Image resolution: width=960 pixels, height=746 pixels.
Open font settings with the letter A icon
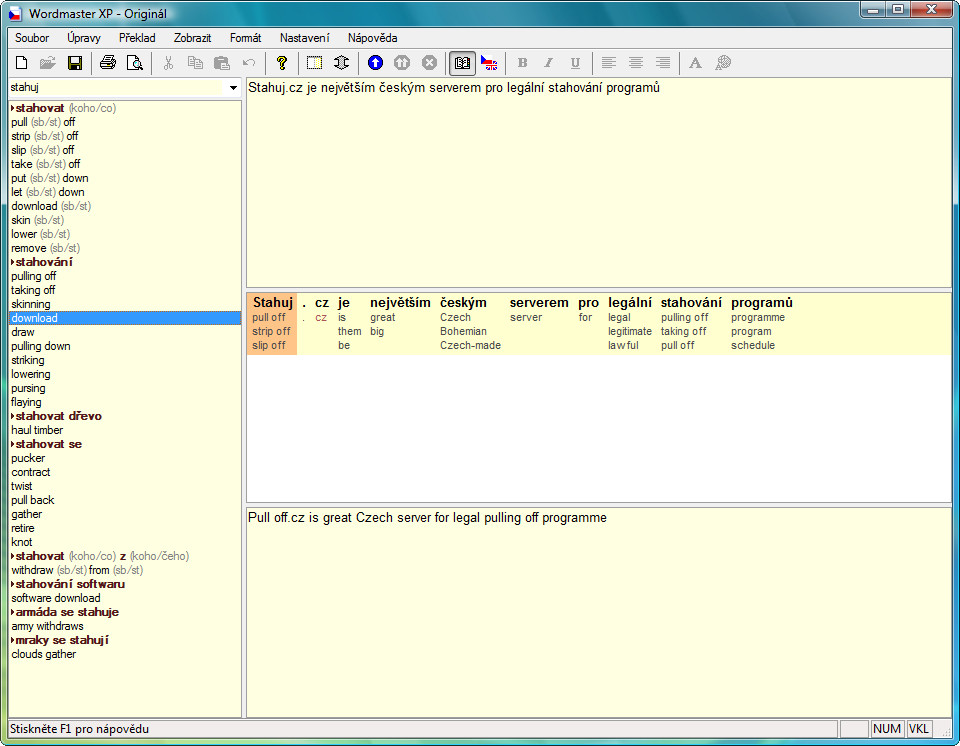pos(696,62)
